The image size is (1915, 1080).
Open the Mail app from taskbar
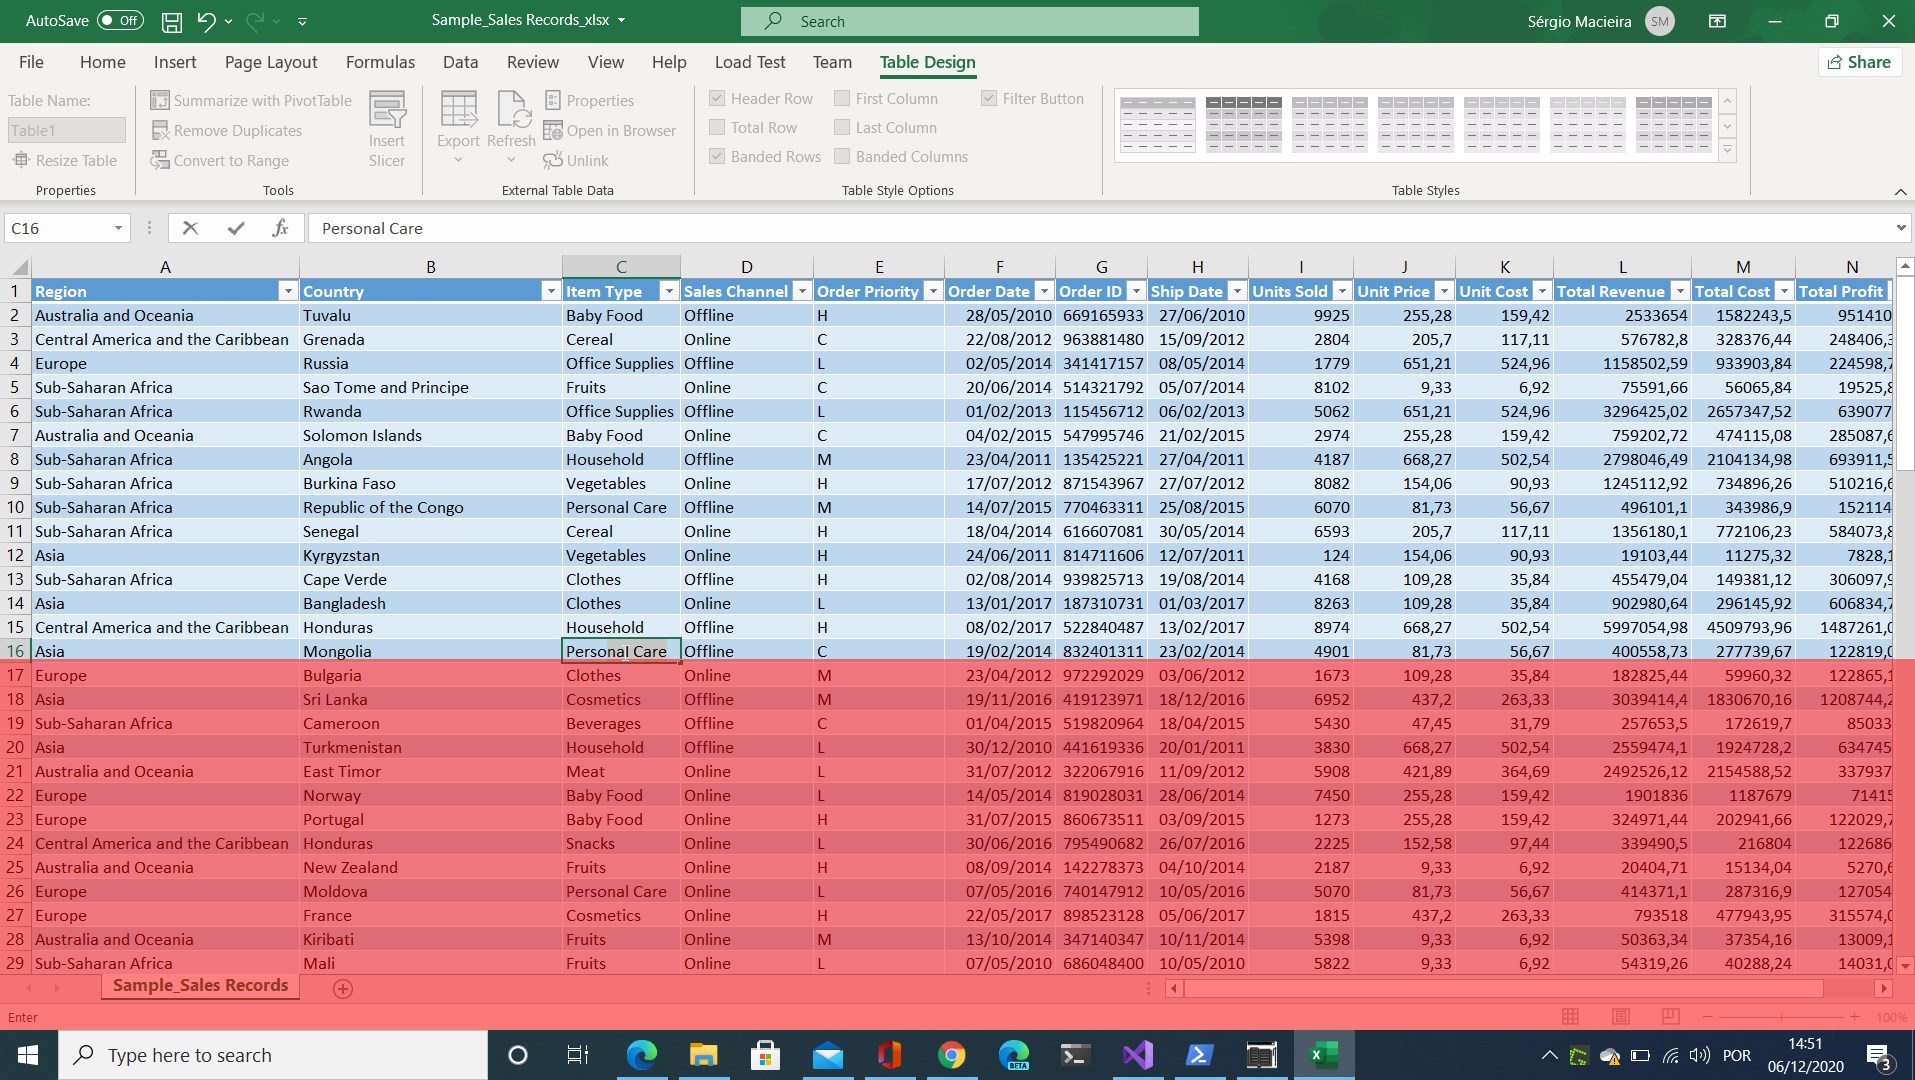(827, 1055)
